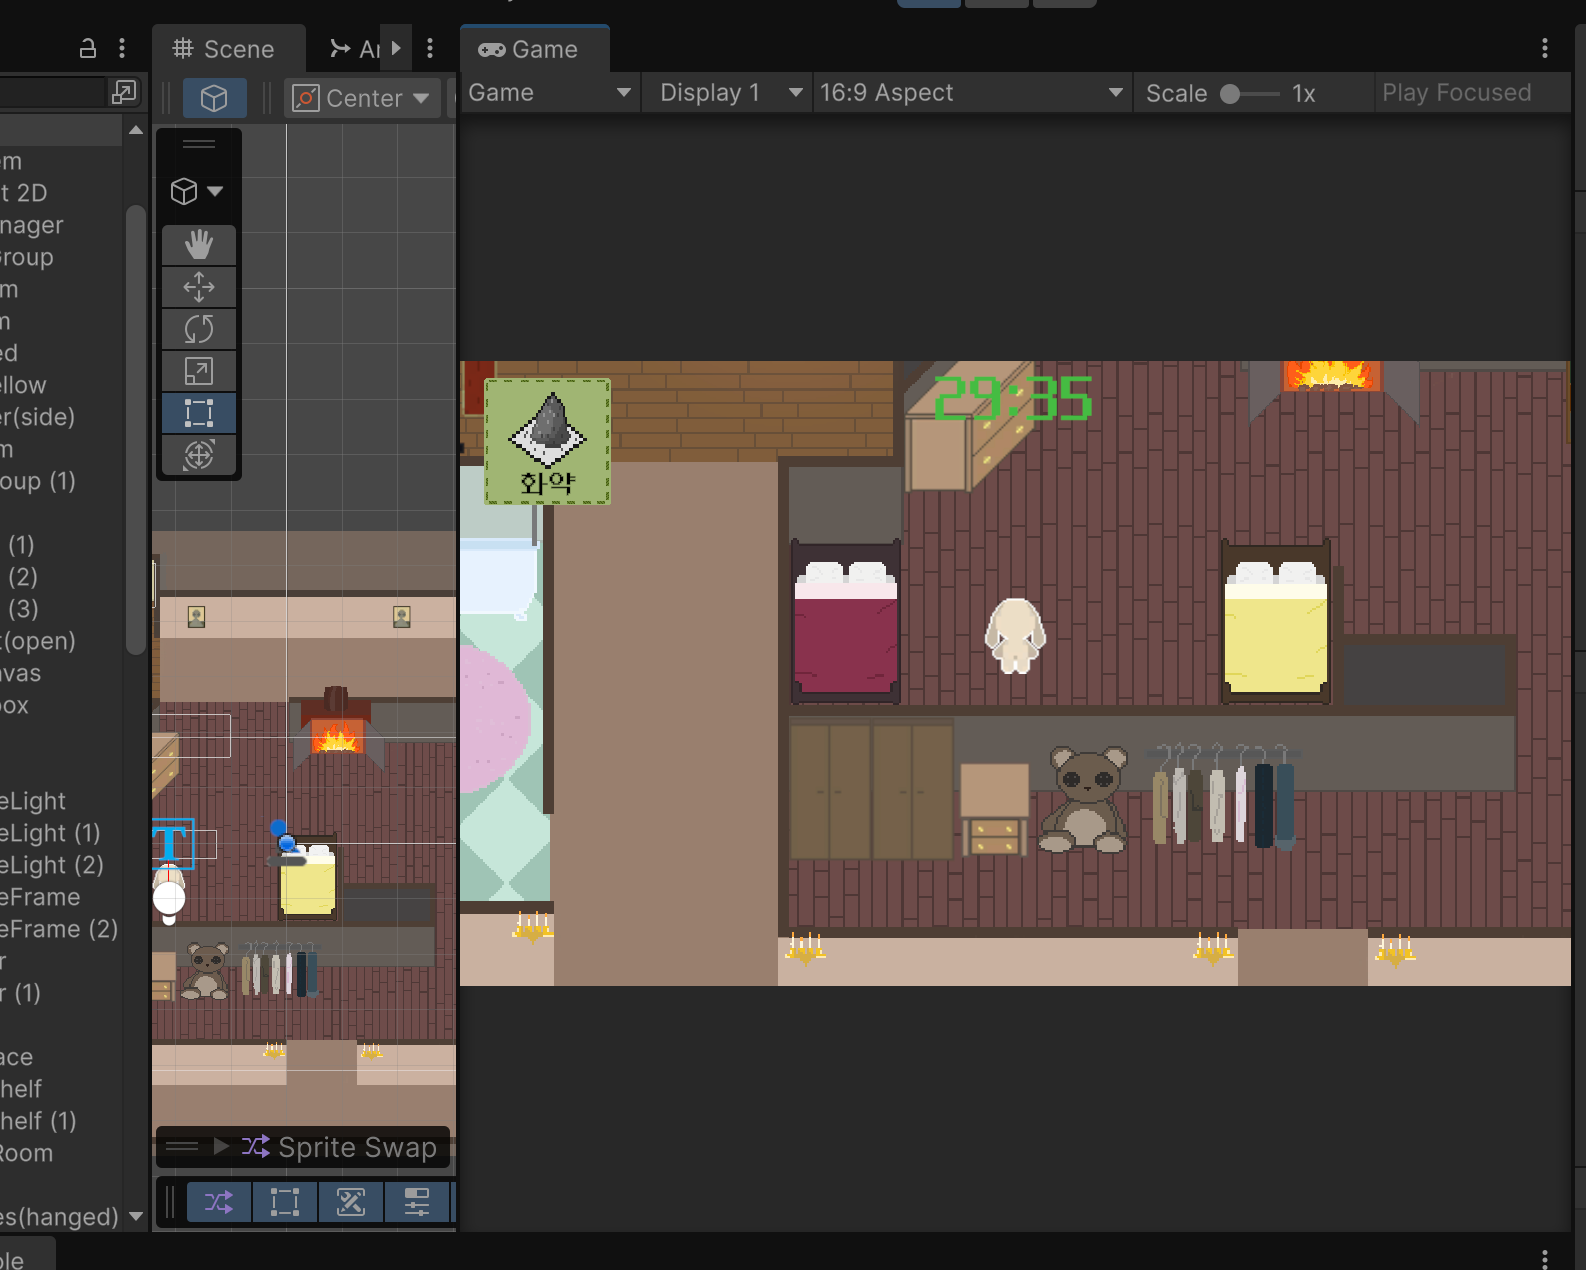Click the Scale slider handle
The width and height of the screenshot is (1586, 1270).
point(1230,94)
